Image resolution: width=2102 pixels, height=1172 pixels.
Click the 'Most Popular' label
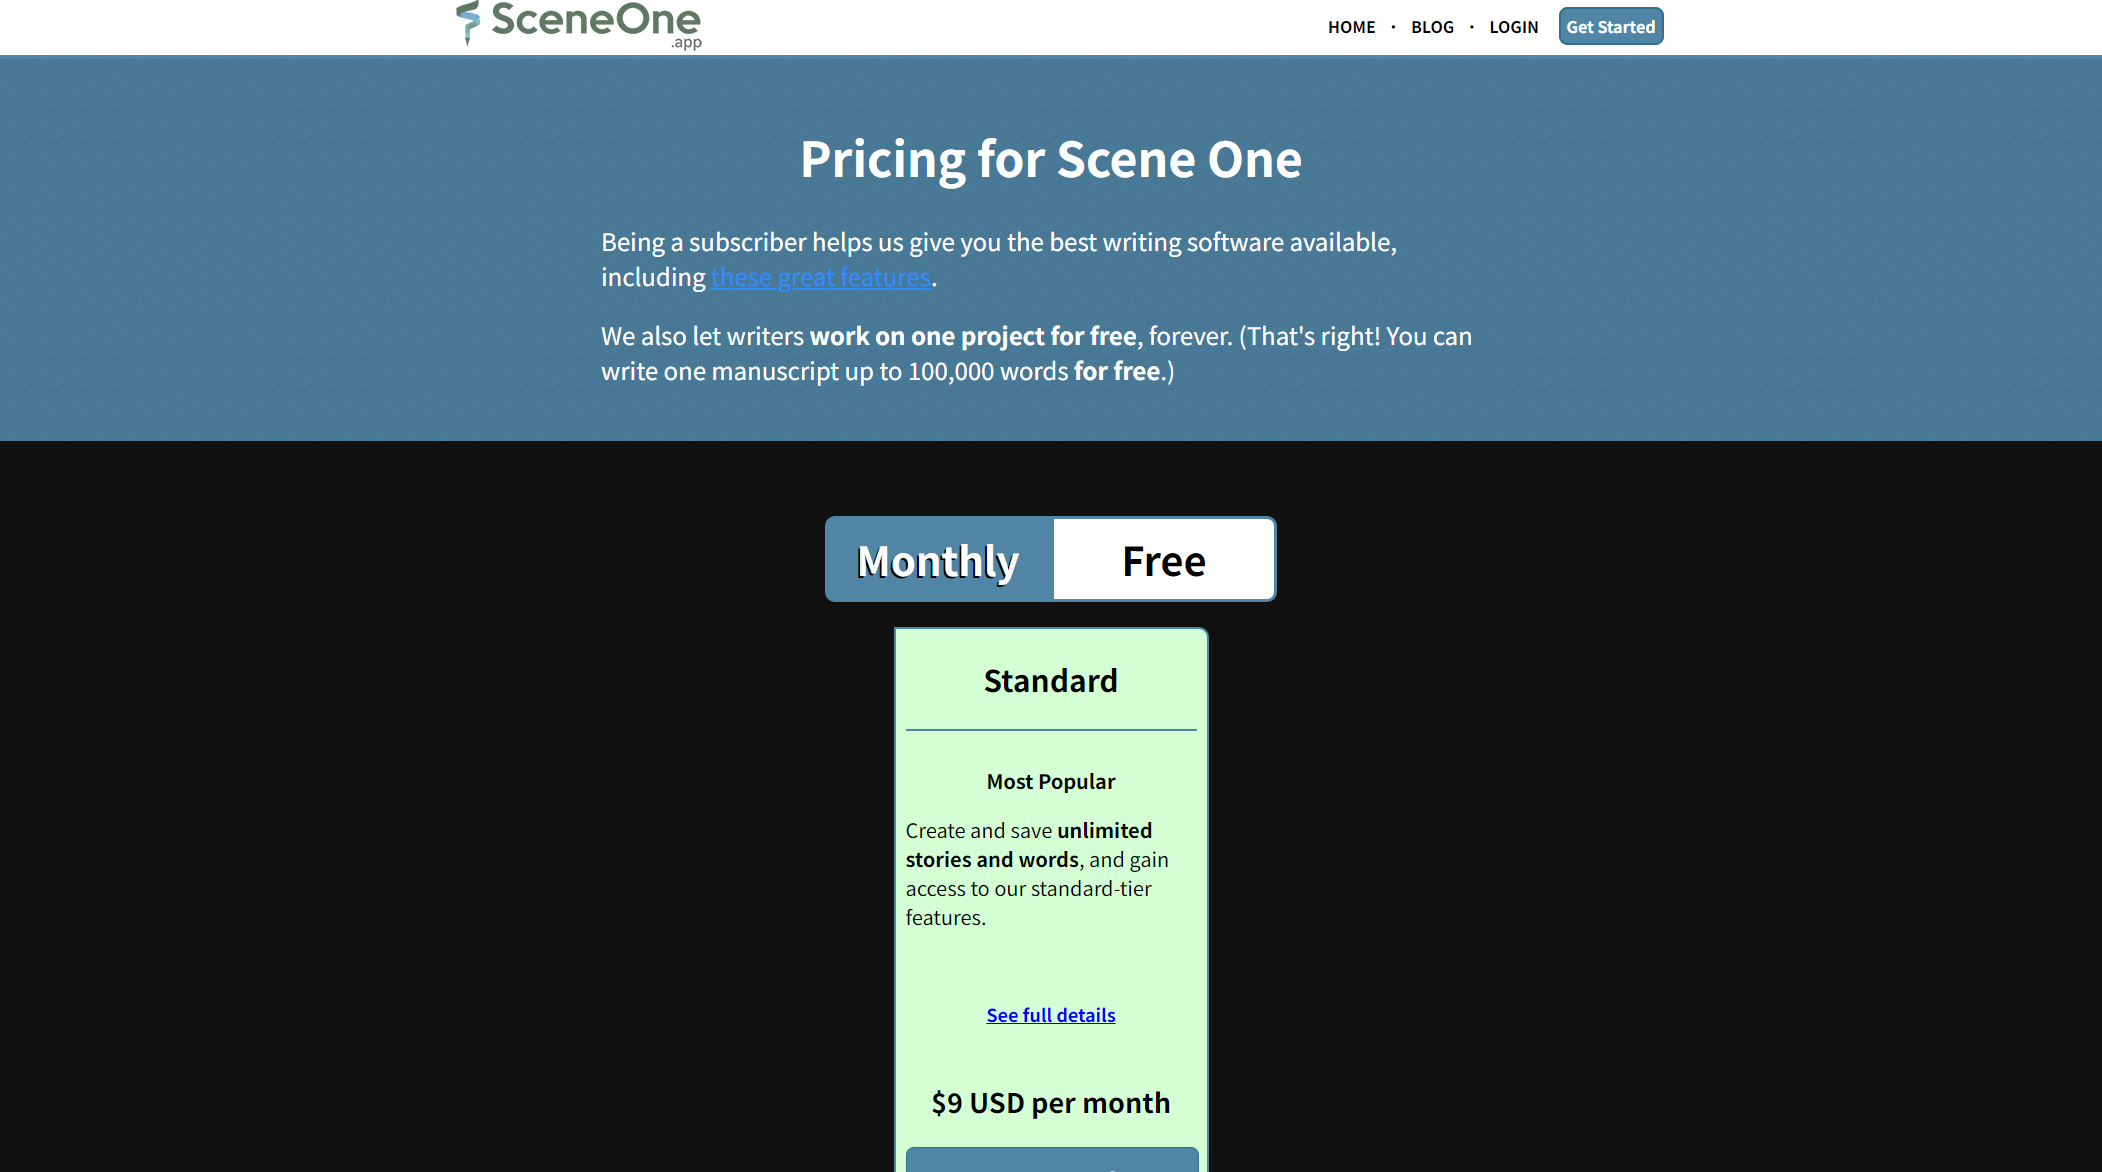pos(1050,781)
